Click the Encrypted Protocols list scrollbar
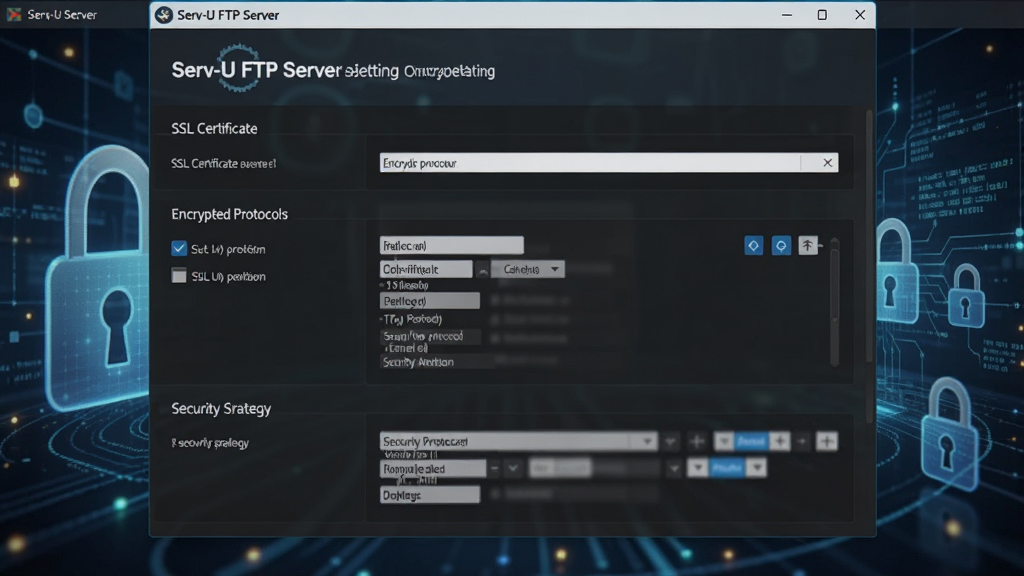This screenshot has width=1024, height=576. 834,302
